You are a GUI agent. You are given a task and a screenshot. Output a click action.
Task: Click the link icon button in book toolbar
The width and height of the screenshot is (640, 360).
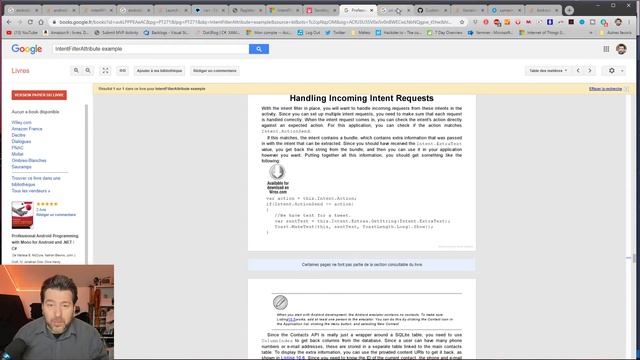[x=122, y=71]
